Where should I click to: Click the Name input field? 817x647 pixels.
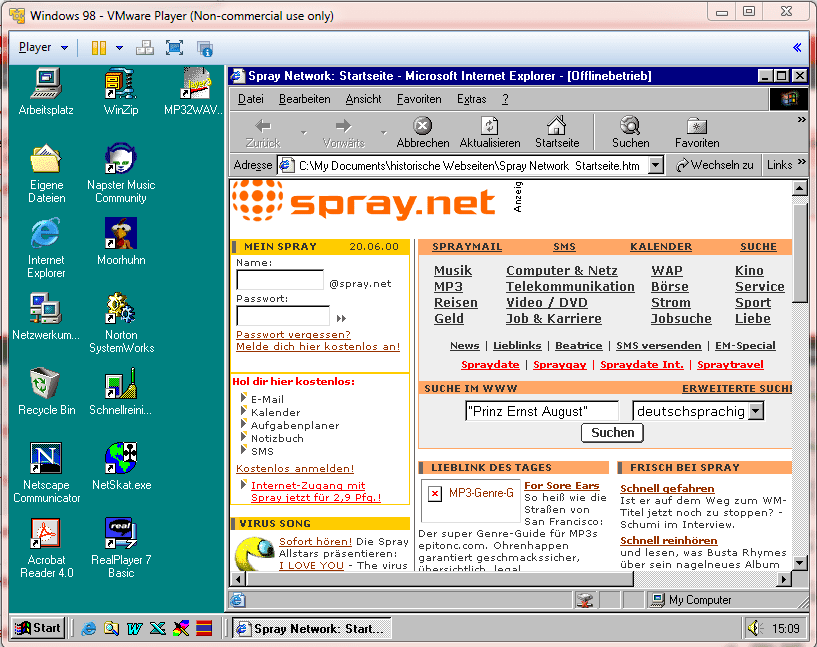coord(280,280)
